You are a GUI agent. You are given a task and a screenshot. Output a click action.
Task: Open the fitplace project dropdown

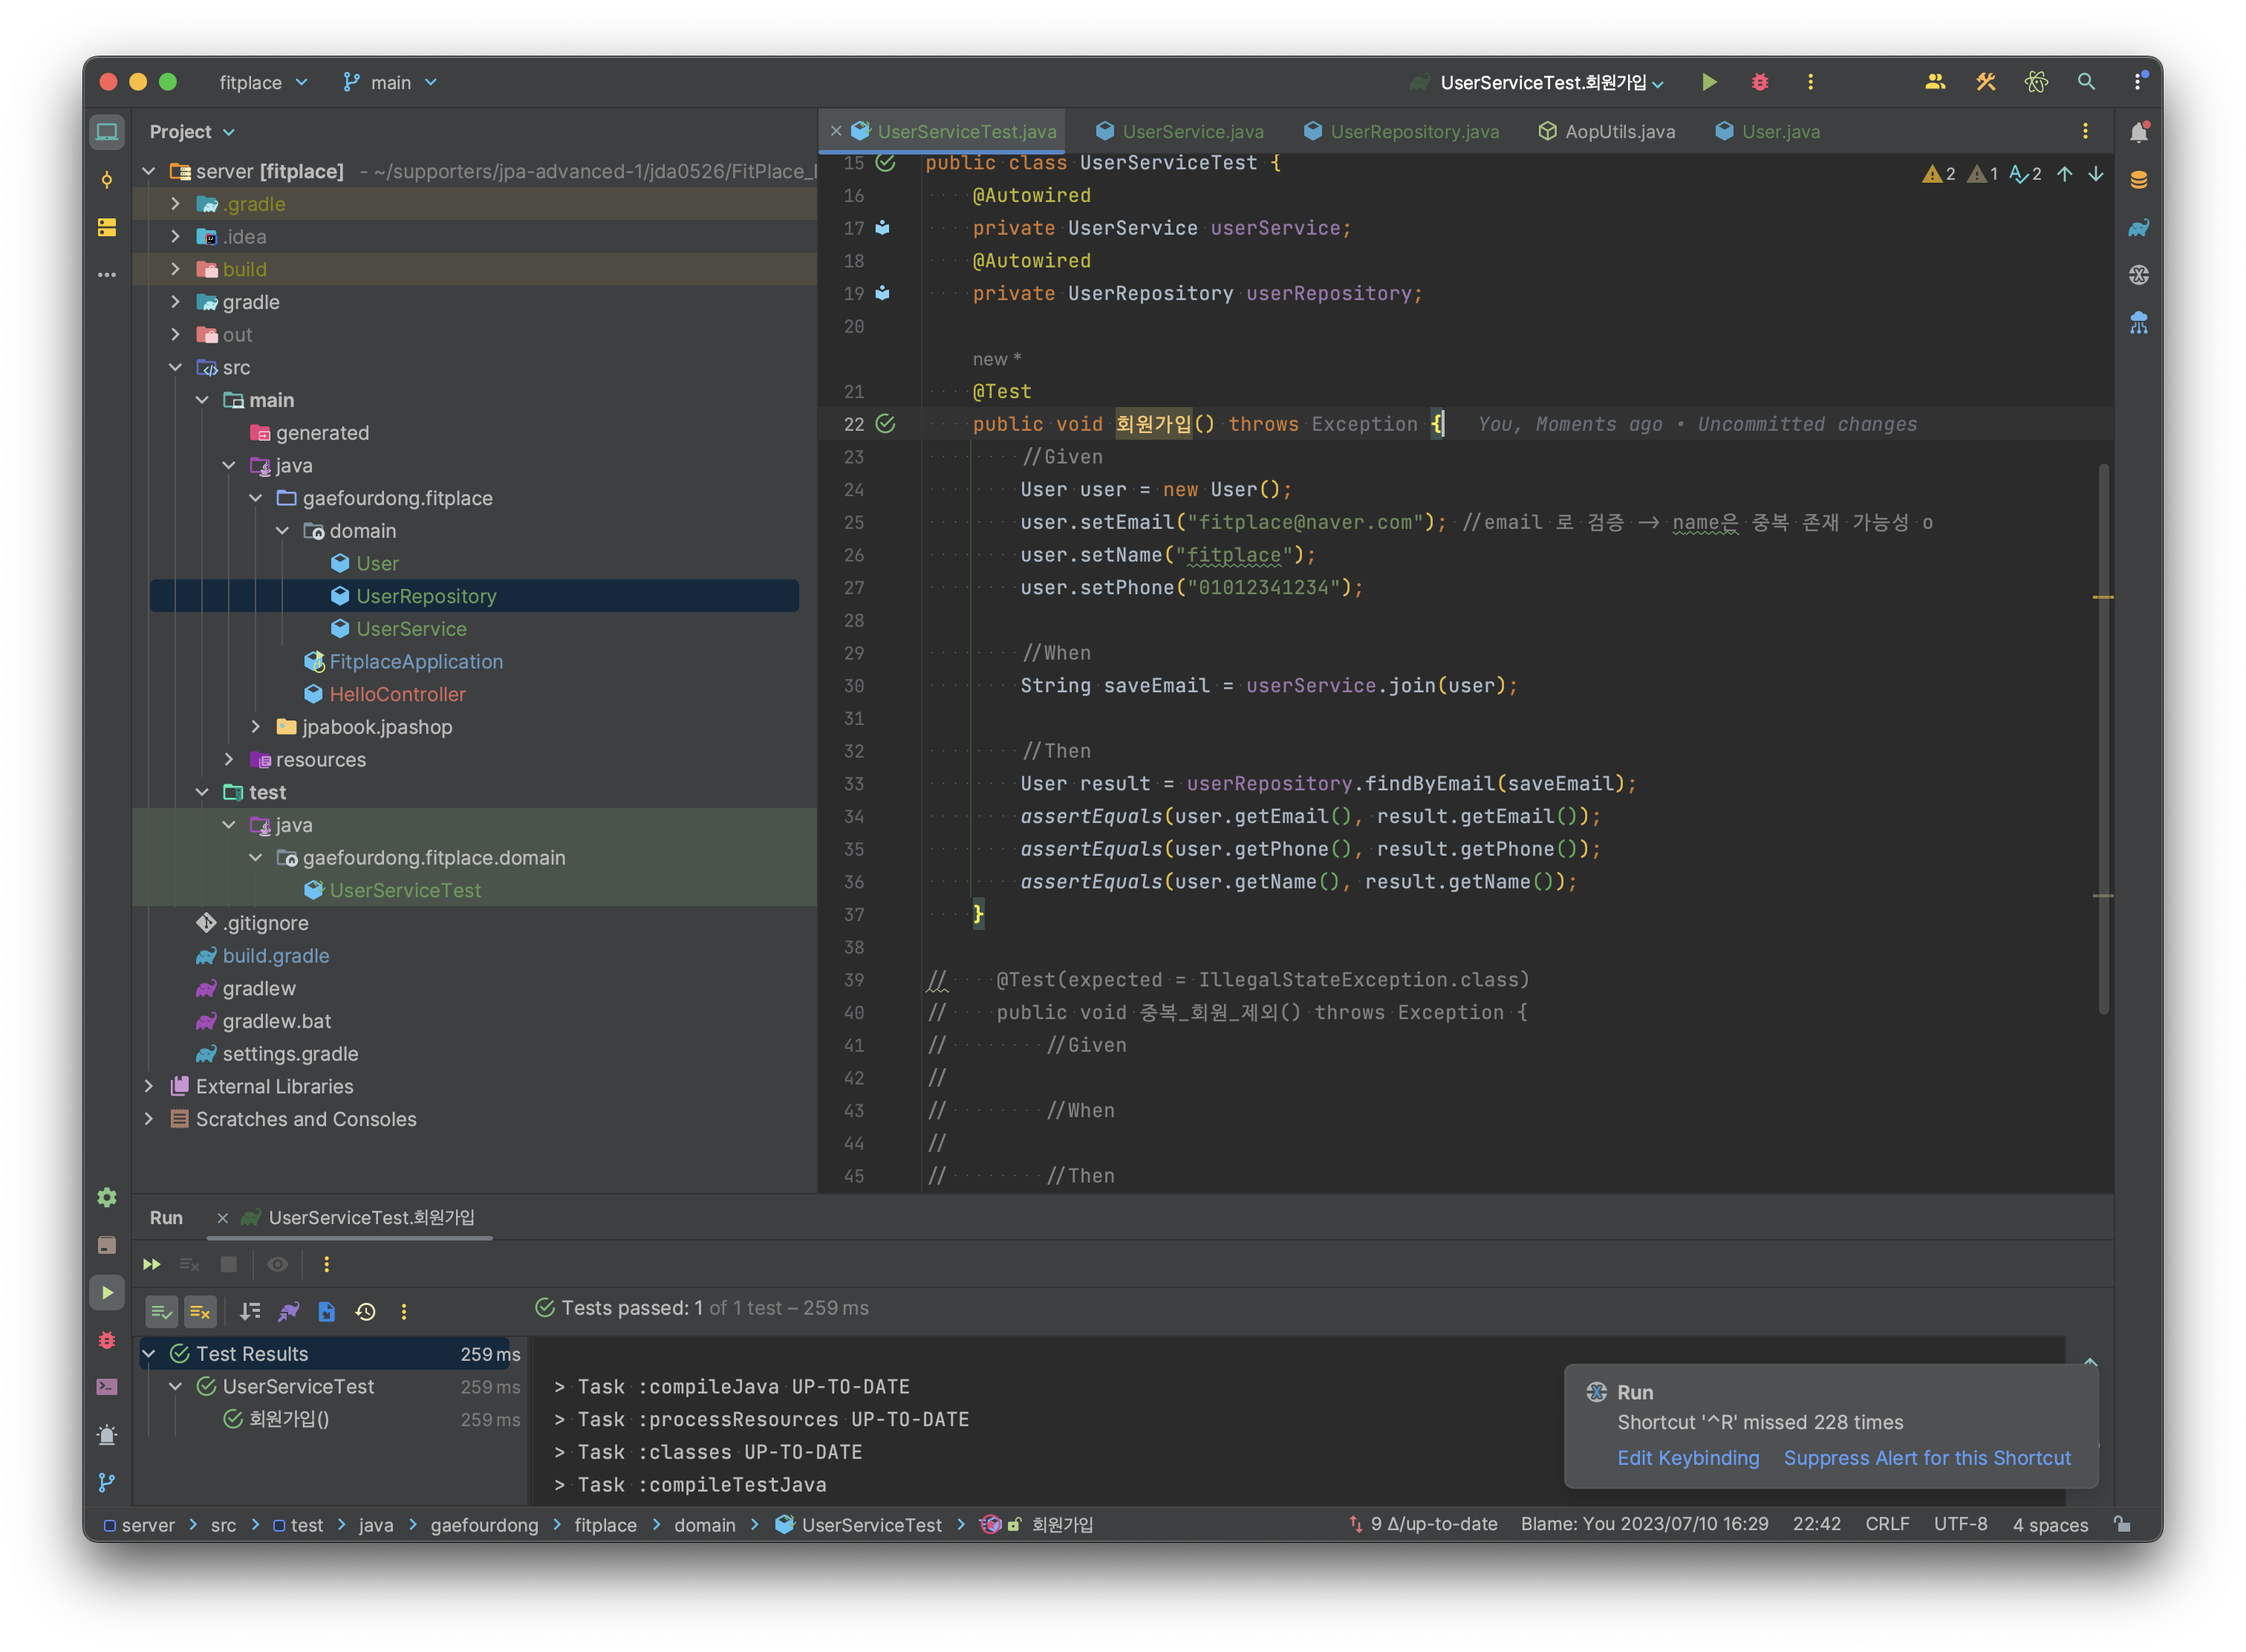tap(264, 82)
